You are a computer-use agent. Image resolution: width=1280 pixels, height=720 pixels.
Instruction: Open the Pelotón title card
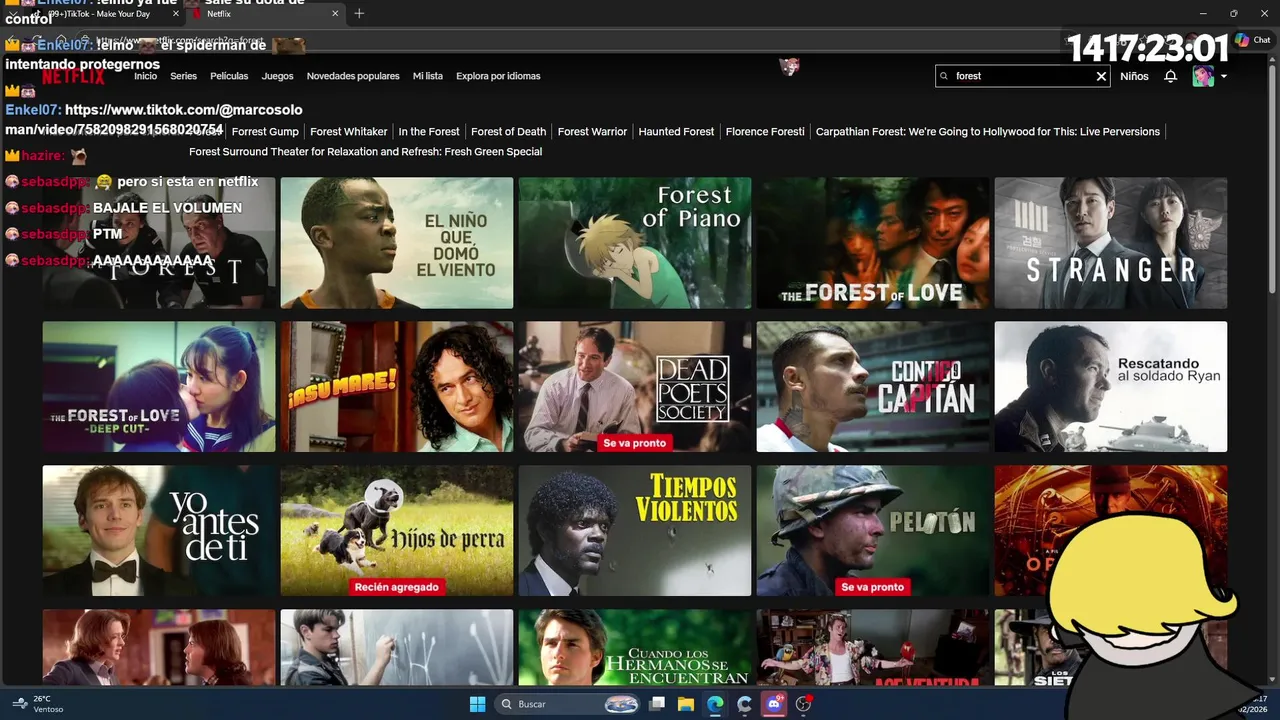(873, 531)
